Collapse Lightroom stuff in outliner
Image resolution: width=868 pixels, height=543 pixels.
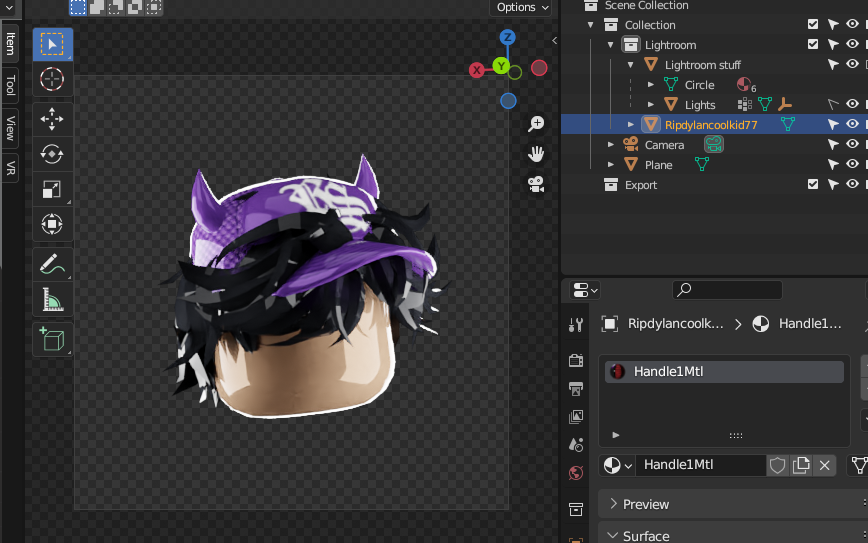631,65
